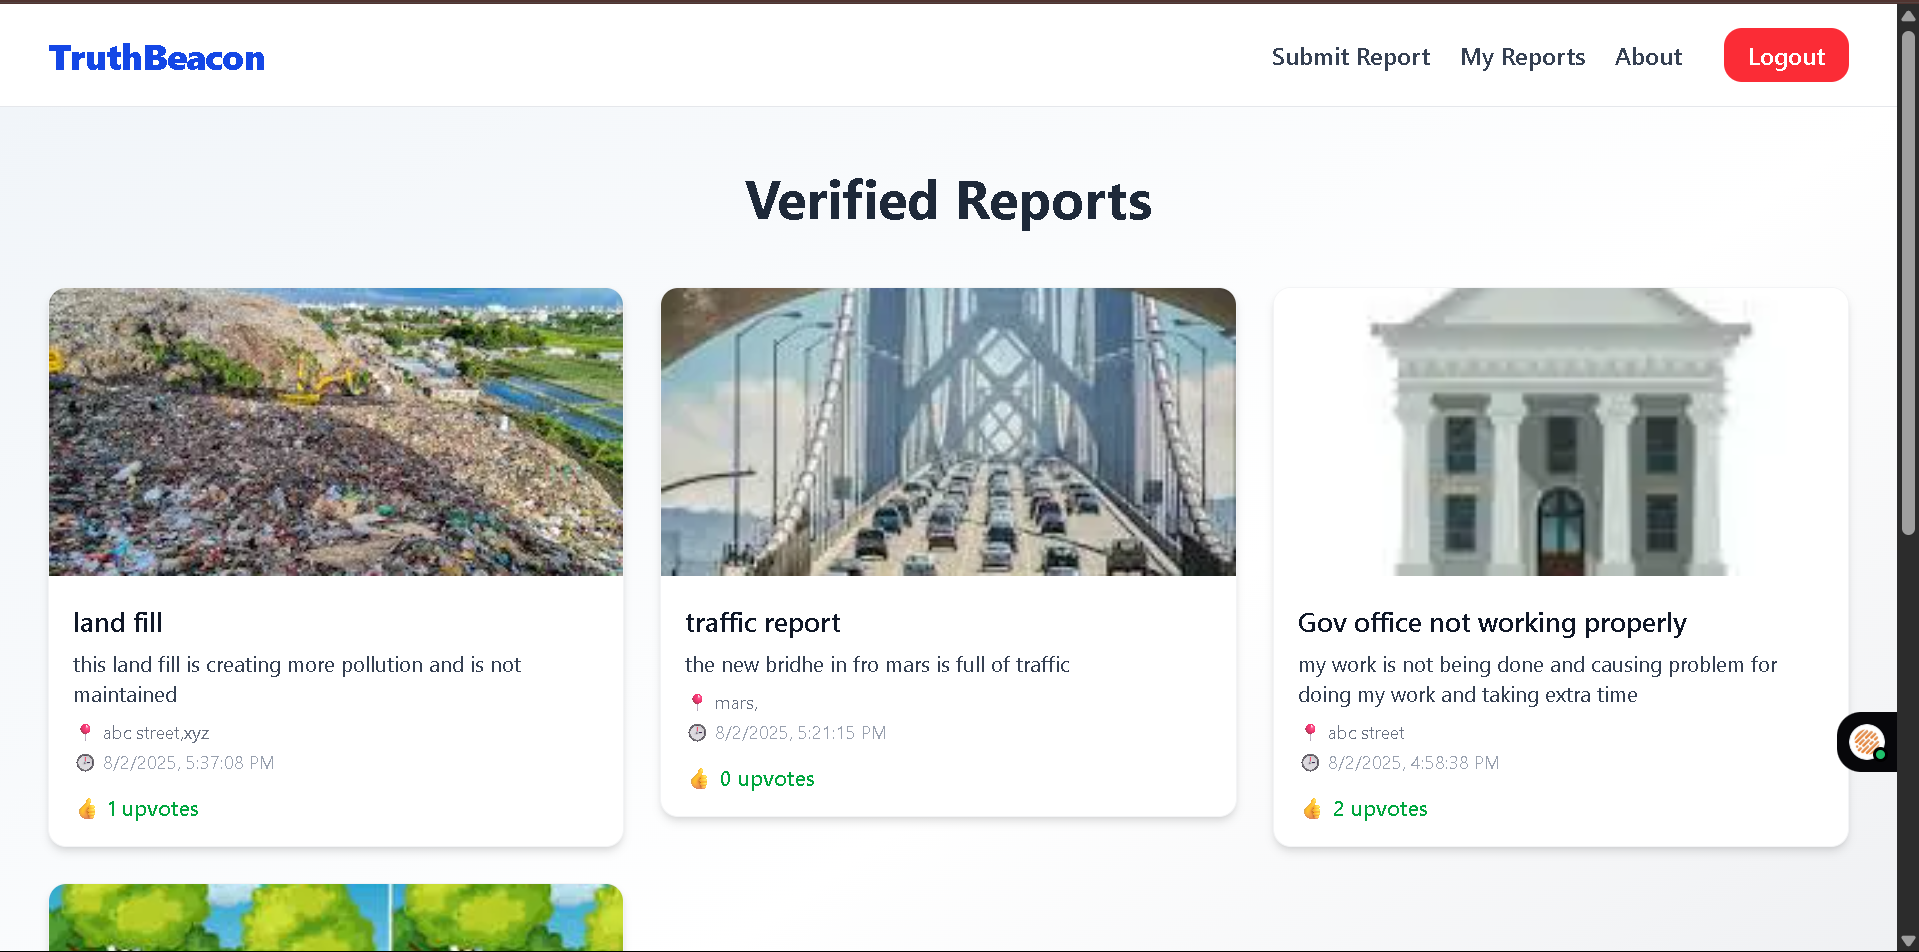Open the "traffic report" card title
Image resolution: width=1919 pixels, height=952 pixels.
762,622
